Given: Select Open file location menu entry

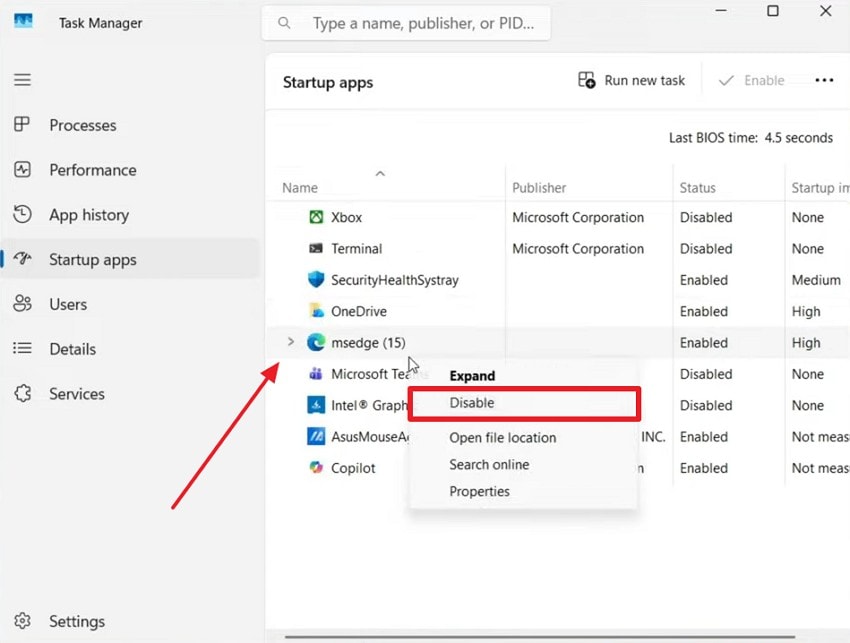Looking at the screenshot, I should click(502, 437).
